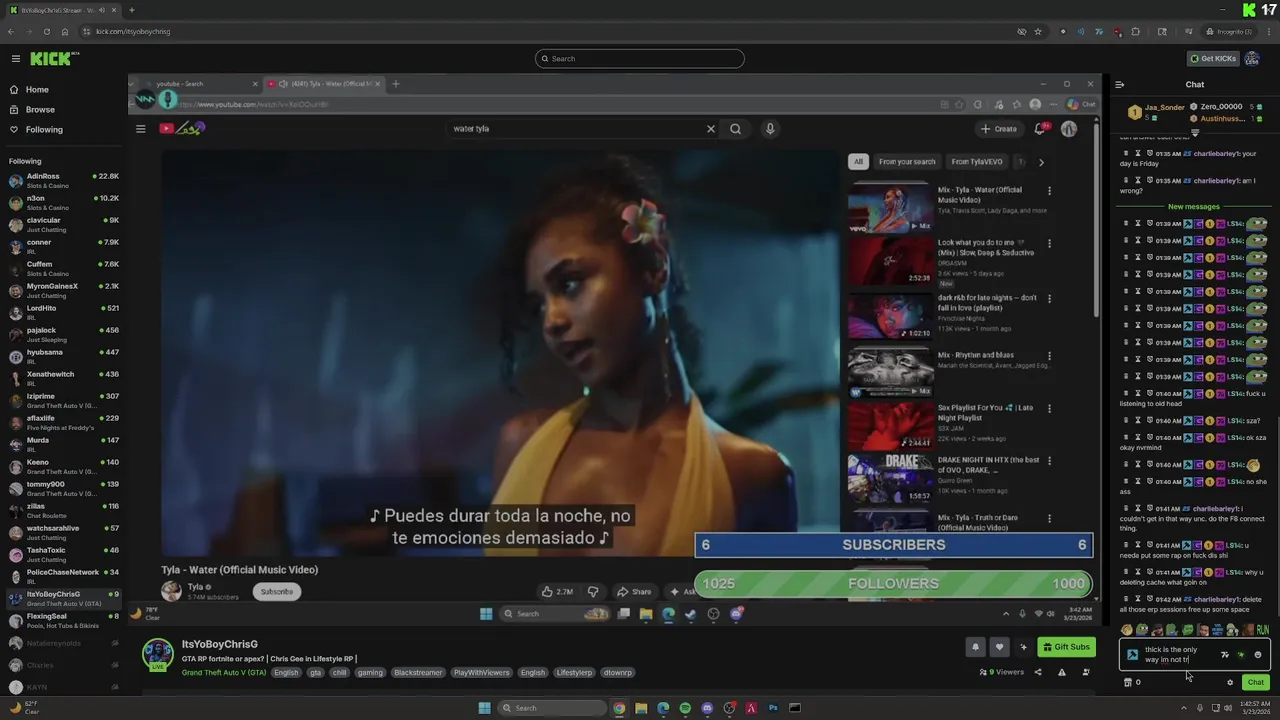This screenshot has width=1280, height=720.
Task: Open Spotify from the Windows taskbar
Action: point(685,708)
